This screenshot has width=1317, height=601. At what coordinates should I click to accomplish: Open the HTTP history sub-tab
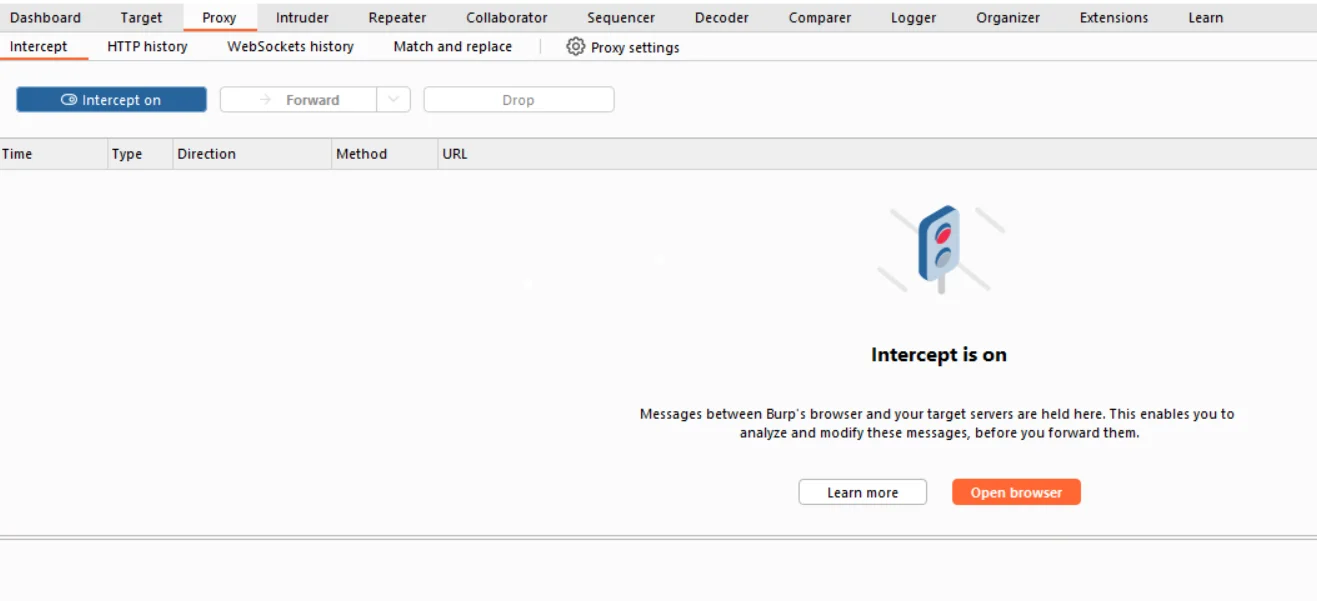pyautogui.click(x=147, y=47)
